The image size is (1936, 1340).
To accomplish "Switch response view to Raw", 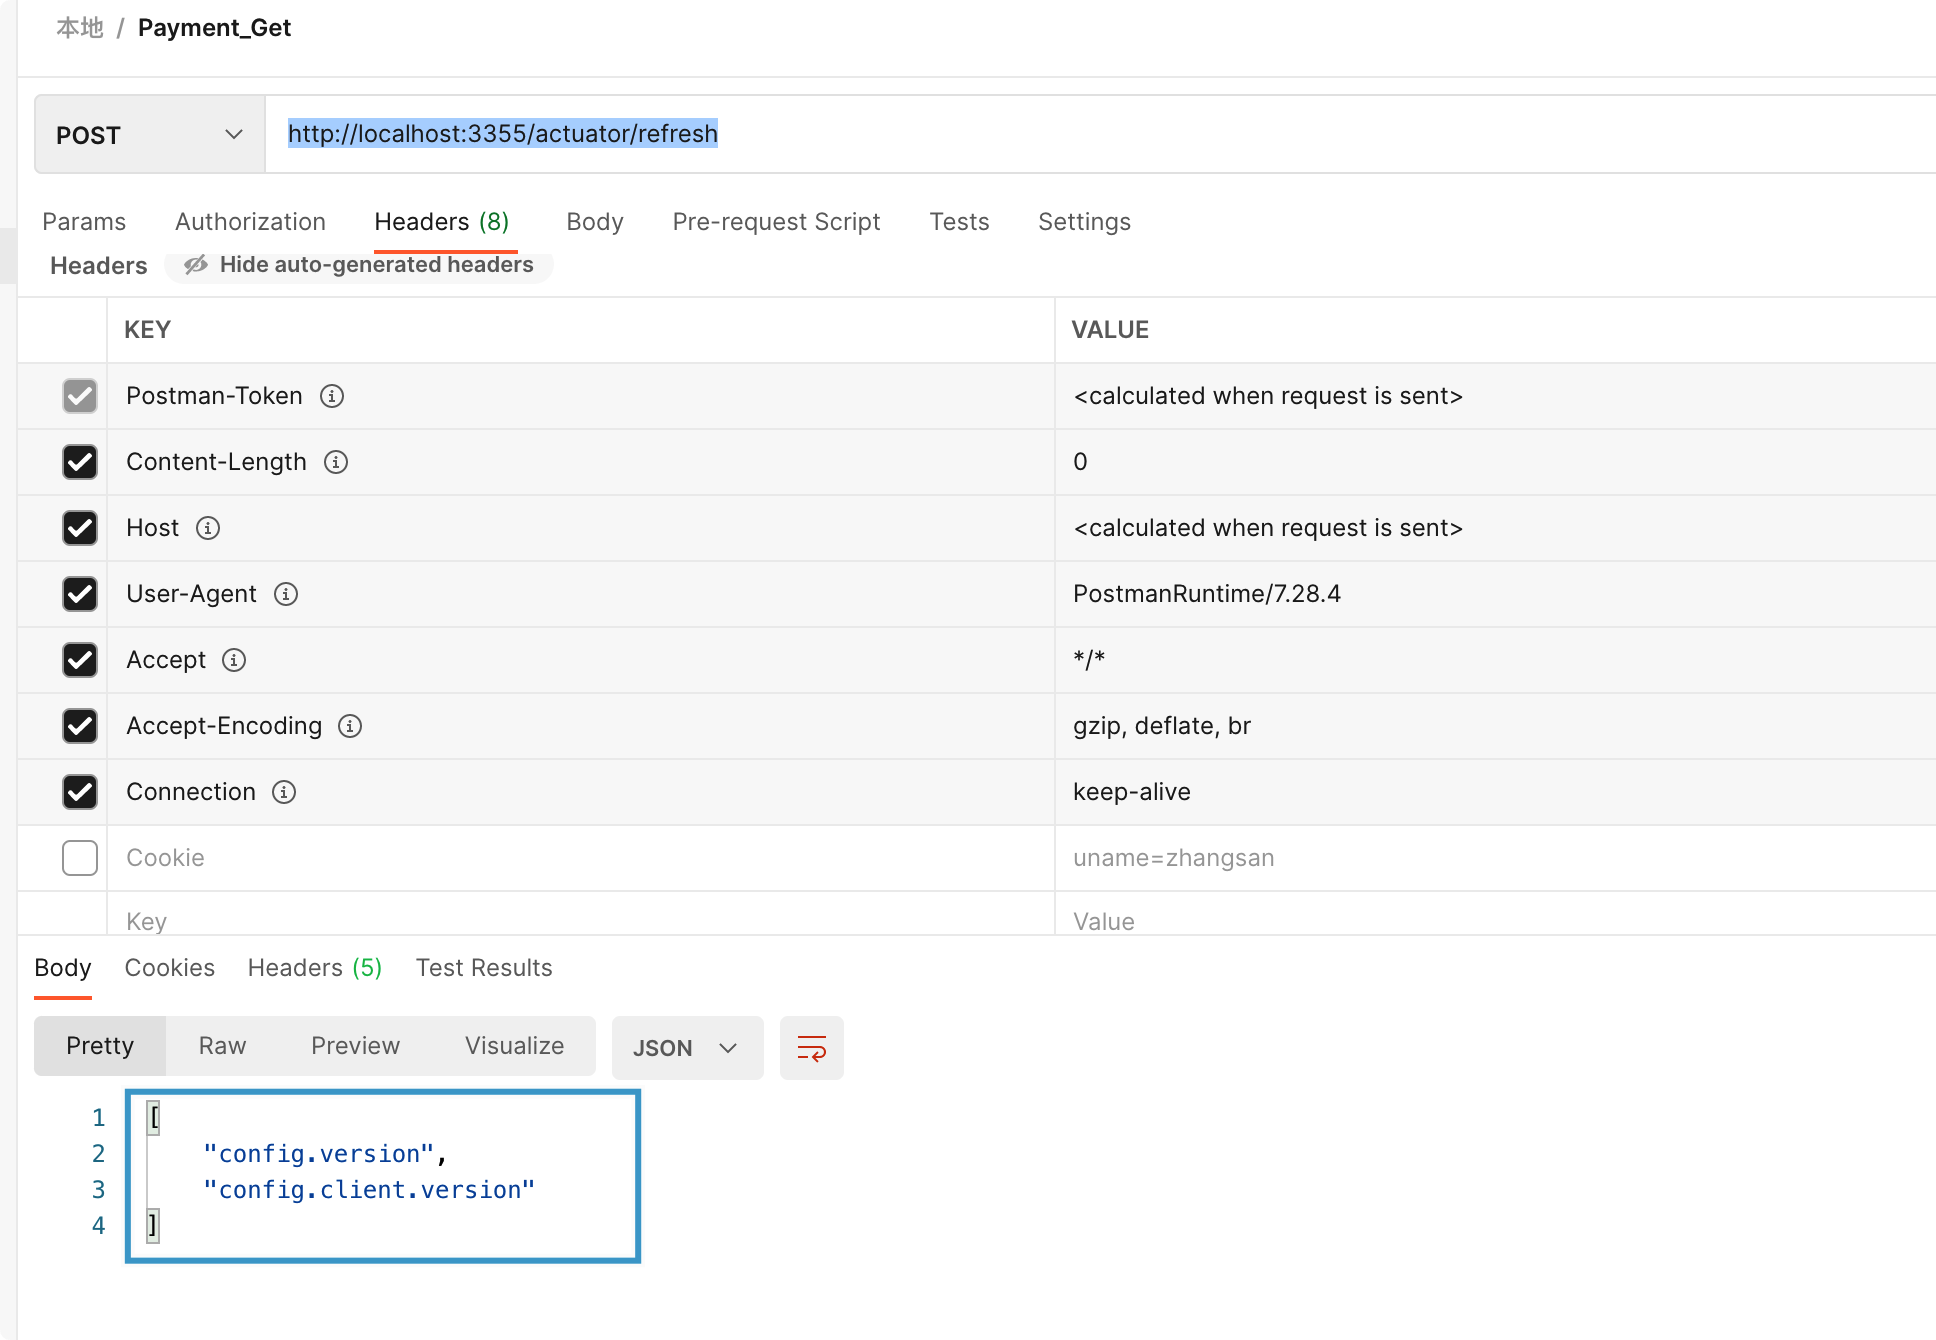I will pos(222,1046).
